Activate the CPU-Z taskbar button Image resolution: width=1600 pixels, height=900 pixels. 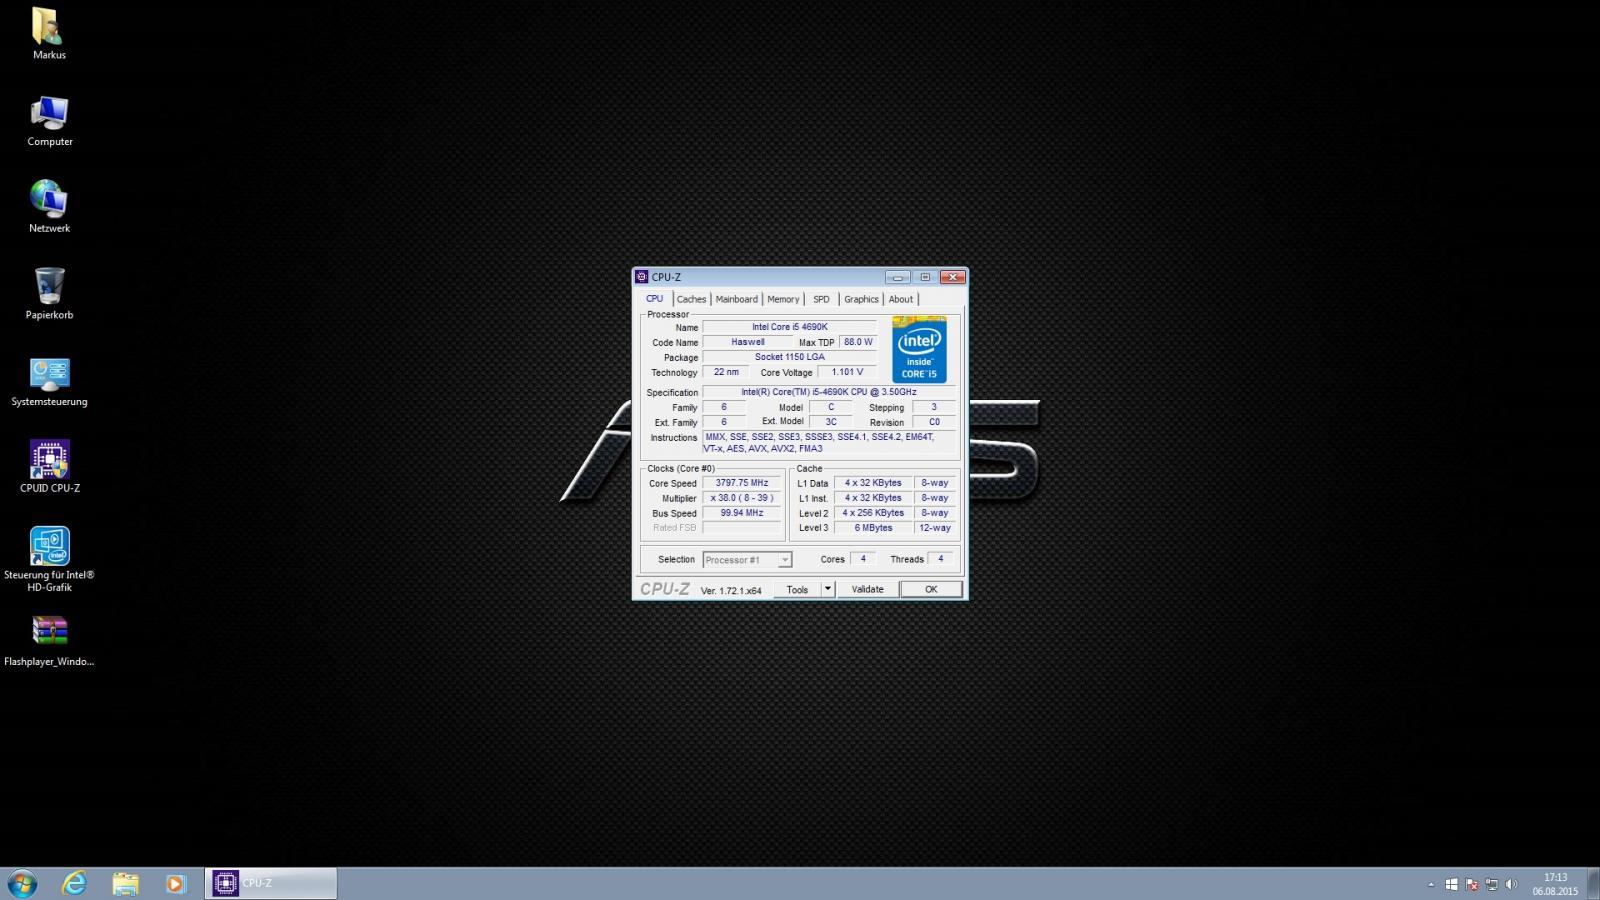pyautogui.click(x=271, y=883)
